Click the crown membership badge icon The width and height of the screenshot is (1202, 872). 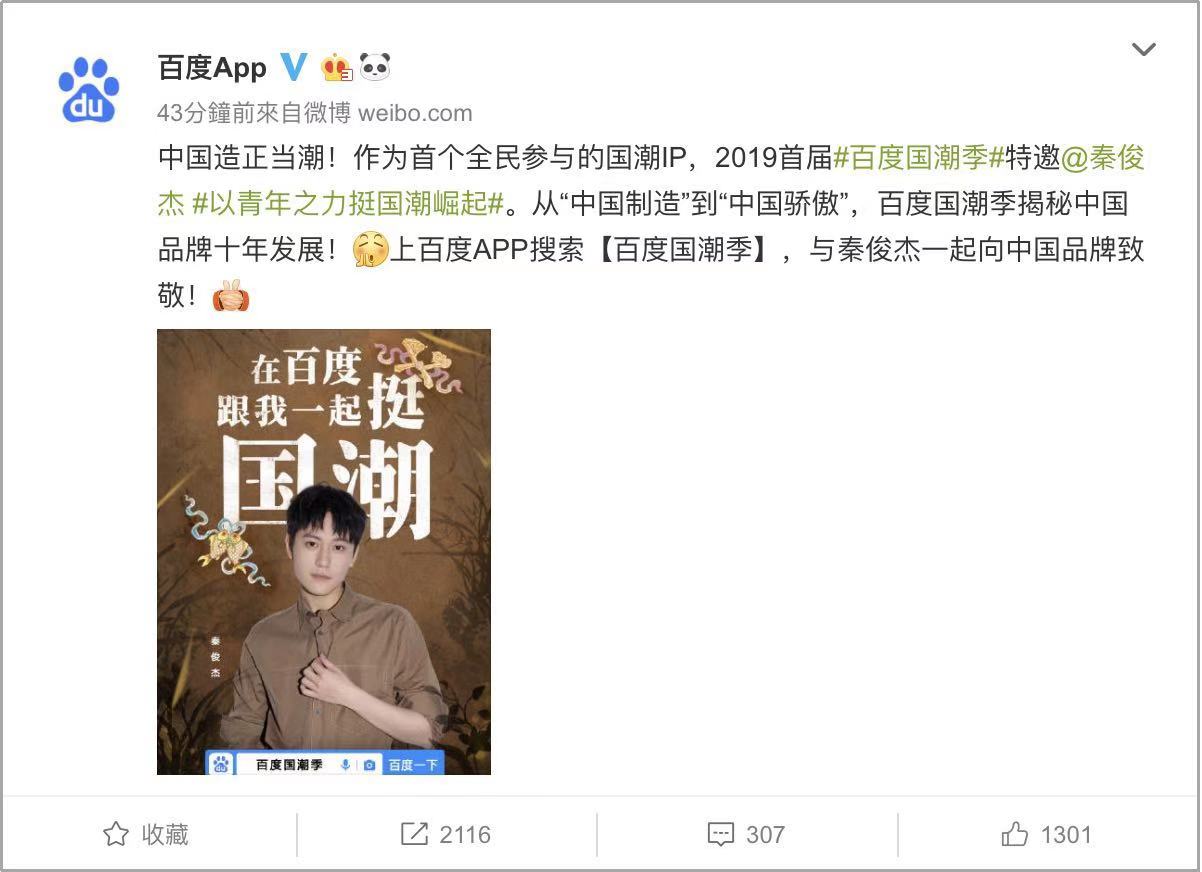337,68
